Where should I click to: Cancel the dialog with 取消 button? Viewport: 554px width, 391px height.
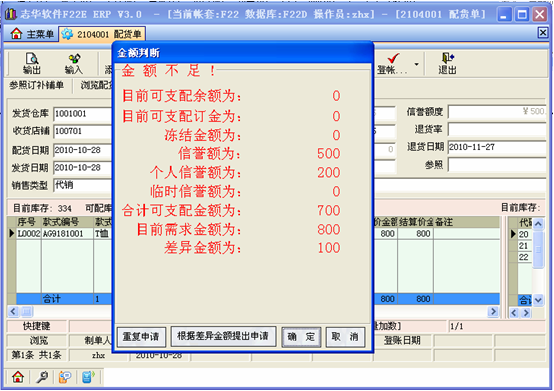point(345,337)
